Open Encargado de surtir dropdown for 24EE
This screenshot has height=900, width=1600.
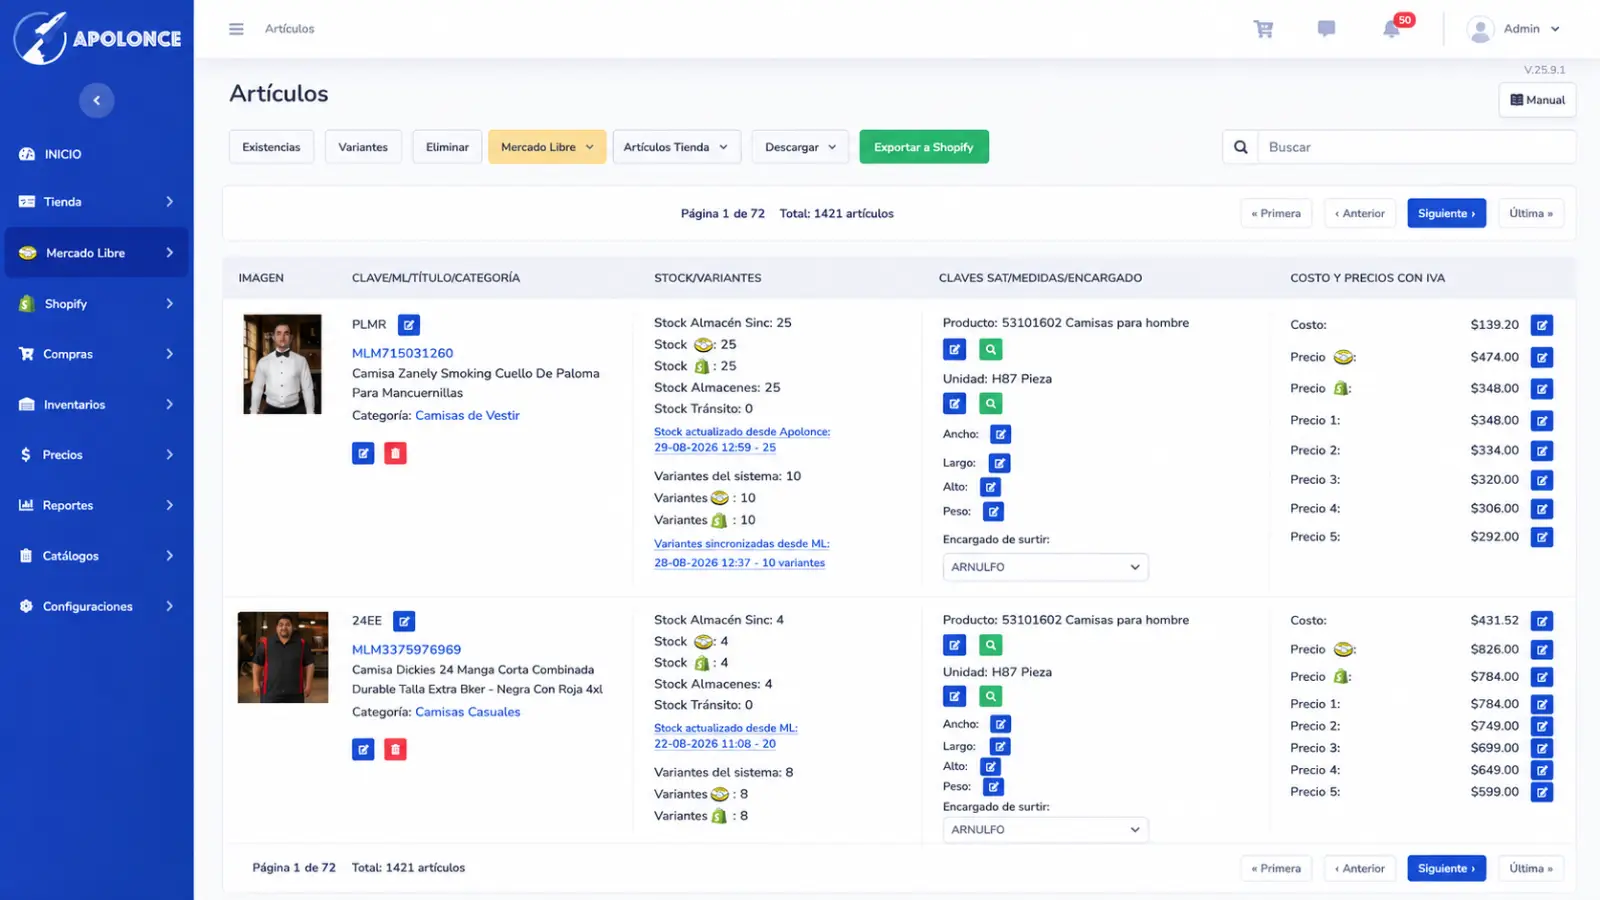pyautogui.click(x=1045, y=829)
